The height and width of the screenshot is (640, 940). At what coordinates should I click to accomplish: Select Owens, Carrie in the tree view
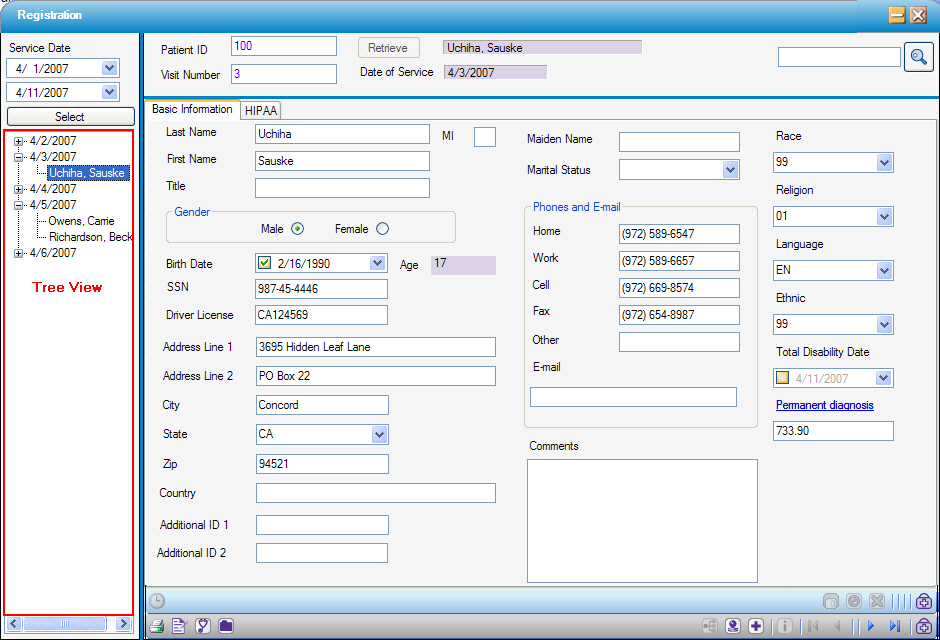point(83,221)
